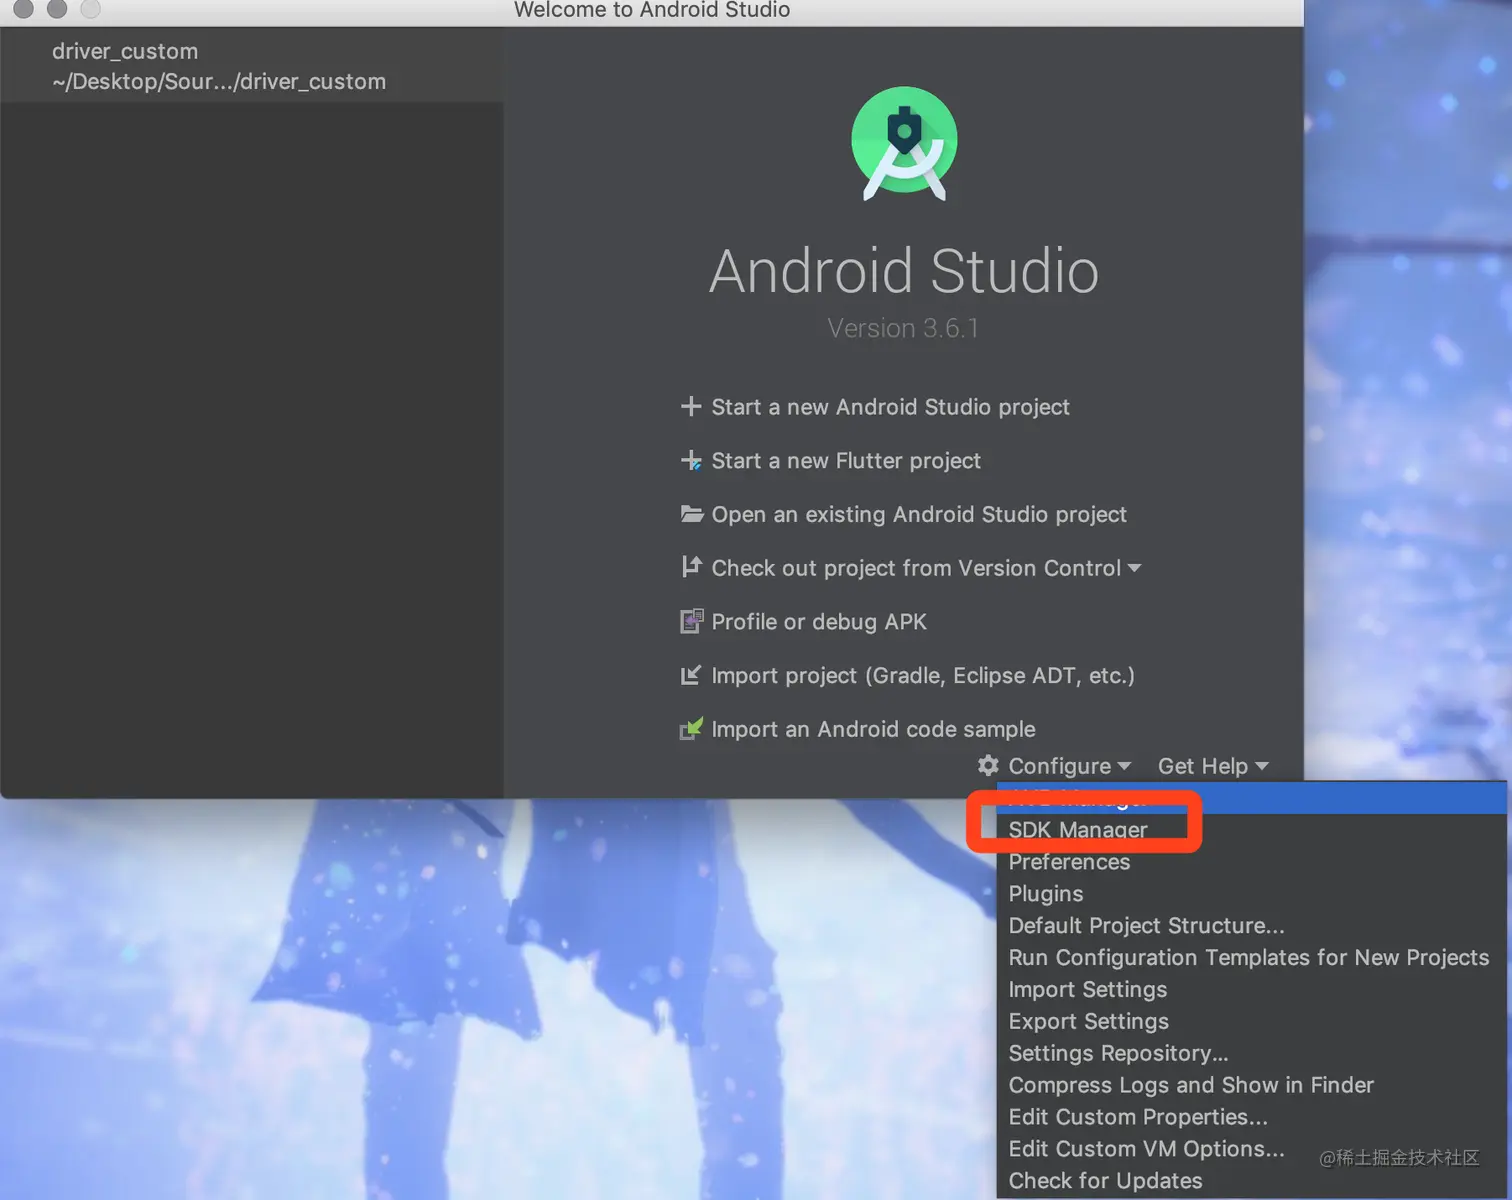The height and width of the screenshot is (1200, 1512).
Task: Choose Default Project Structure... menu entry
Action: 1253,925
